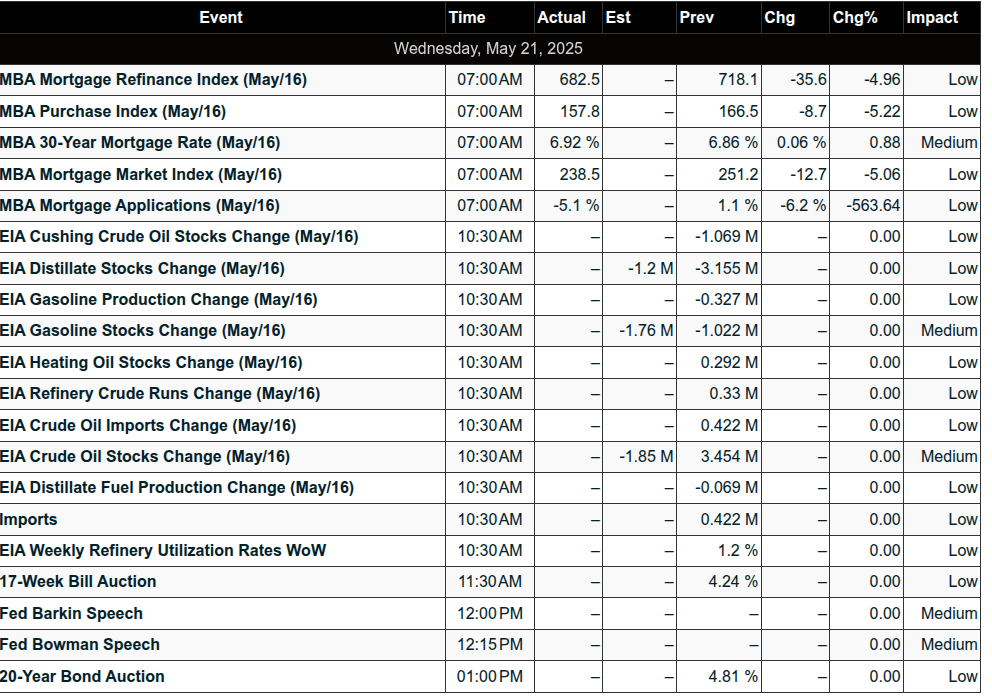
Task: Open MBA Mortgage Refinance Index event
Action: [153, 80]
